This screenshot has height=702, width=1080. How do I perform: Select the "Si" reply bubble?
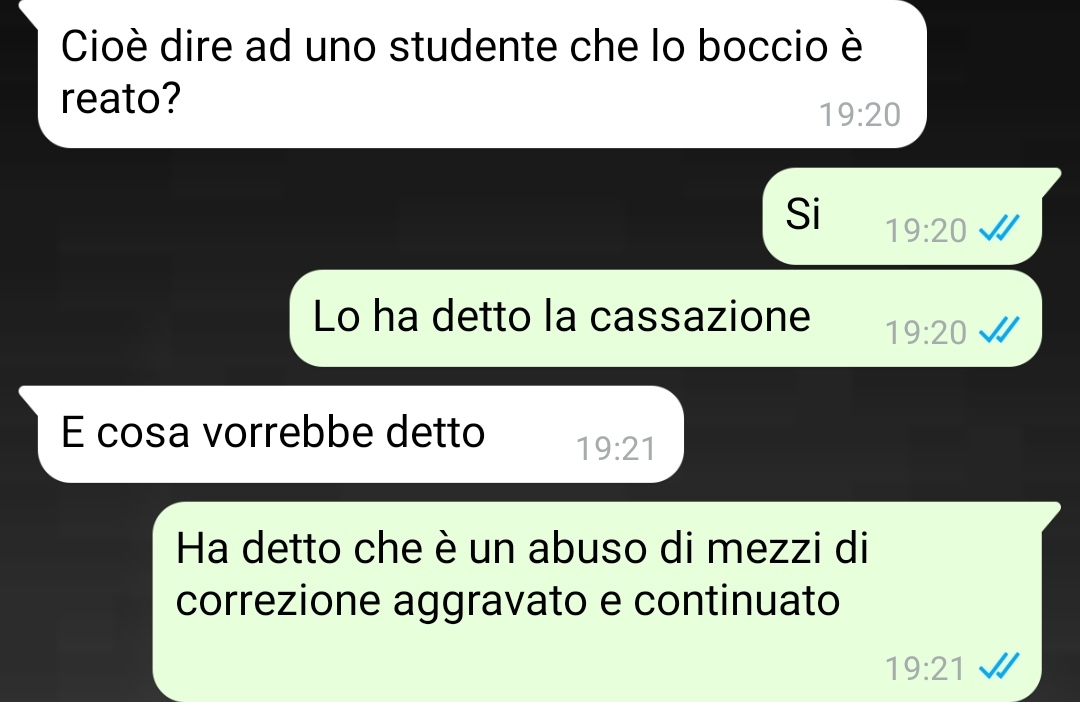point(902,216)
